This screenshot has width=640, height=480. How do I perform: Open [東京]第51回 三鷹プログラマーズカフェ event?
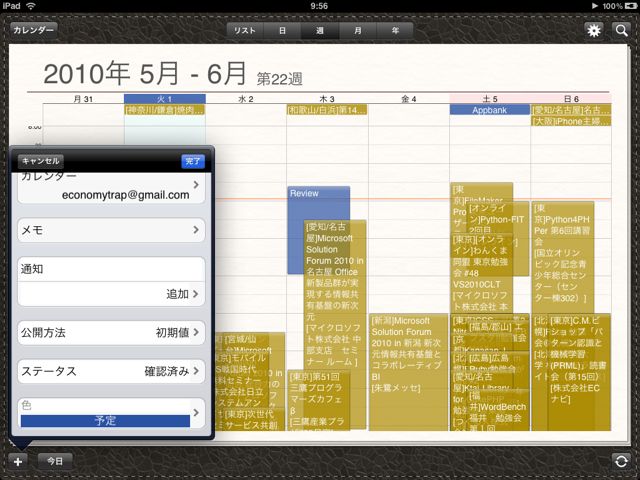[x=319, y=400]
